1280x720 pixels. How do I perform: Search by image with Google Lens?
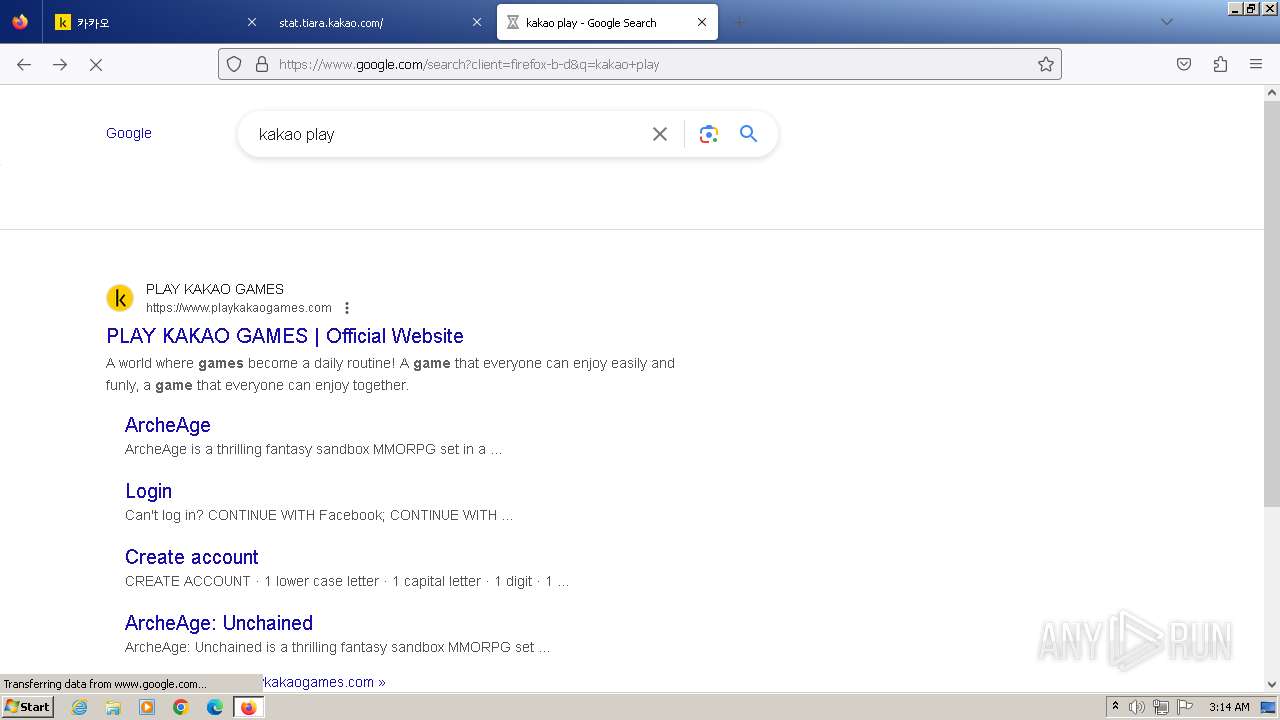point(709,134)
